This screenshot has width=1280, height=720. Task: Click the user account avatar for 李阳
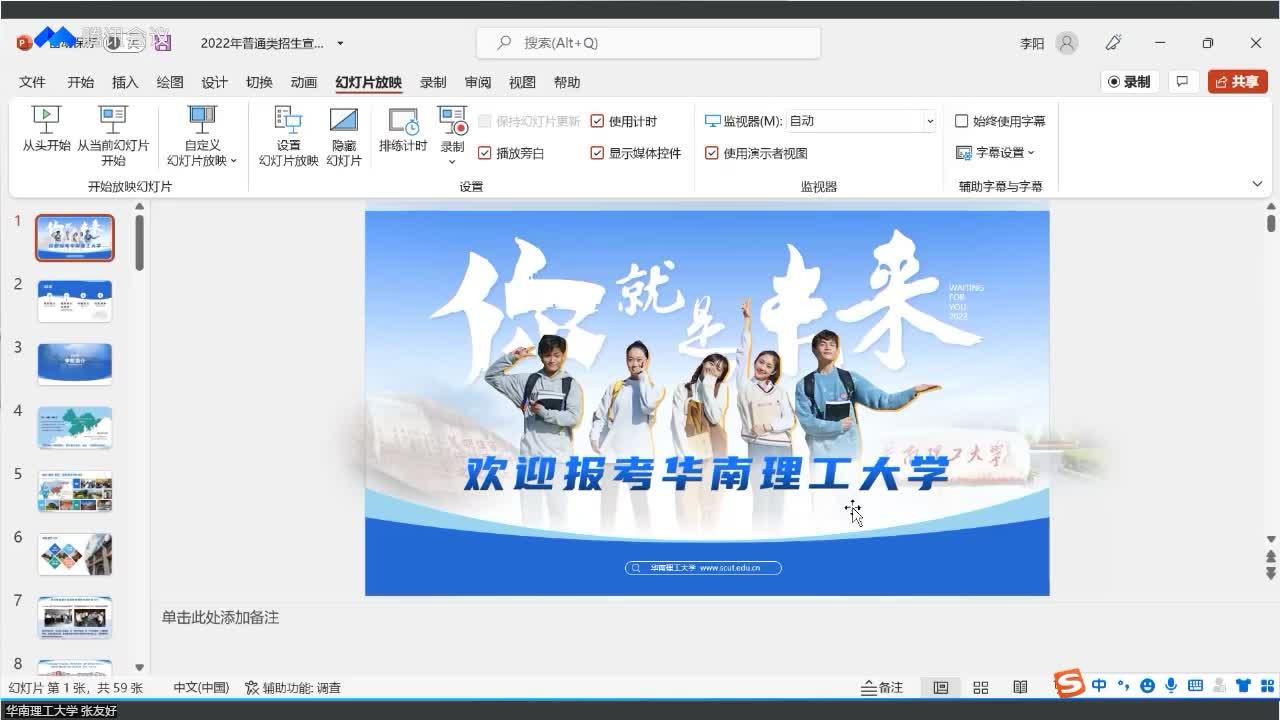(1067, 43)
